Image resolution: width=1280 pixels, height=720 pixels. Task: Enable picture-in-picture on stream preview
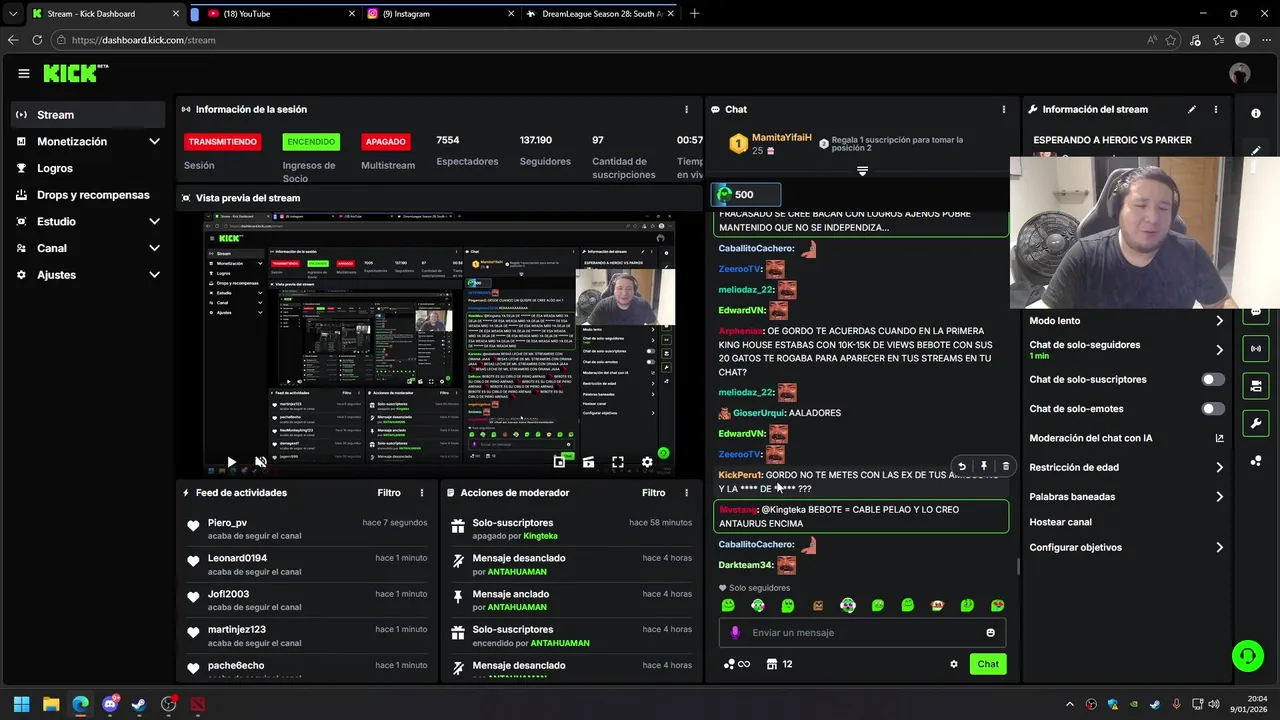click(559, 462)
